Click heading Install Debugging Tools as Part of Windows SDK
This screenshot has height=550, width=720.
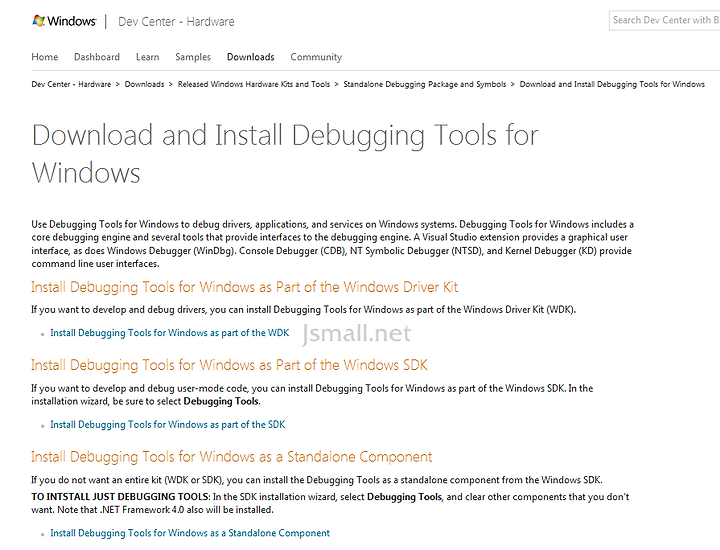tap(229, 365)
